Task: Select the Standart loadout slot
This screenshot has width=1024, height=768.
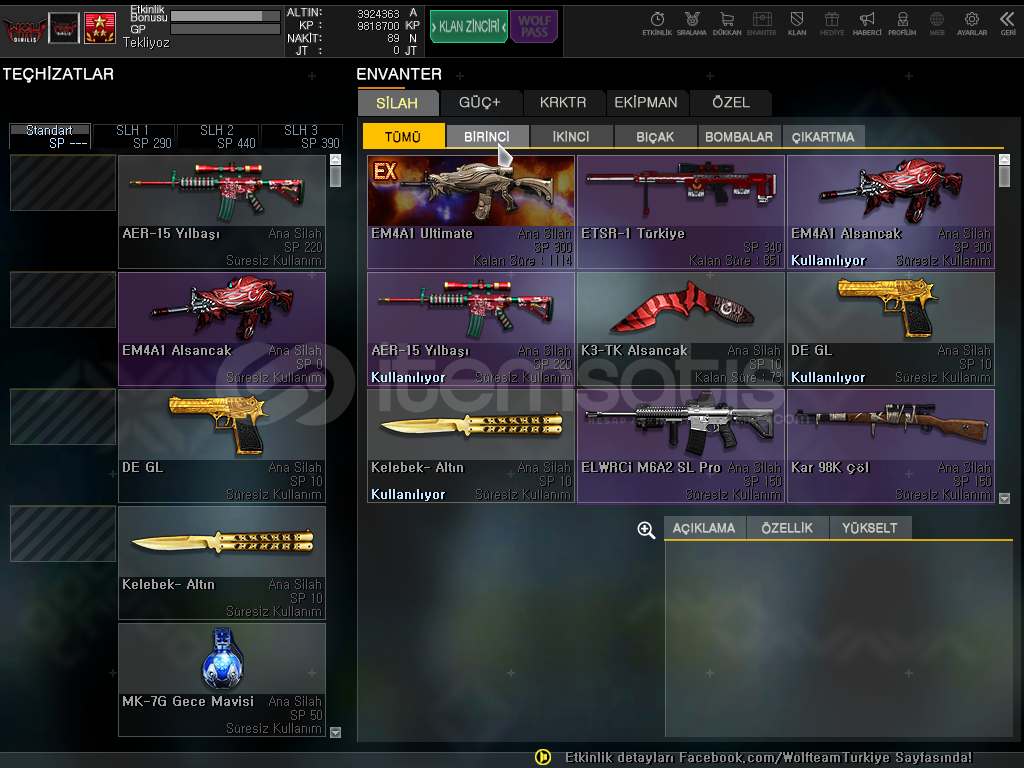Action: [x=50, y=136]
